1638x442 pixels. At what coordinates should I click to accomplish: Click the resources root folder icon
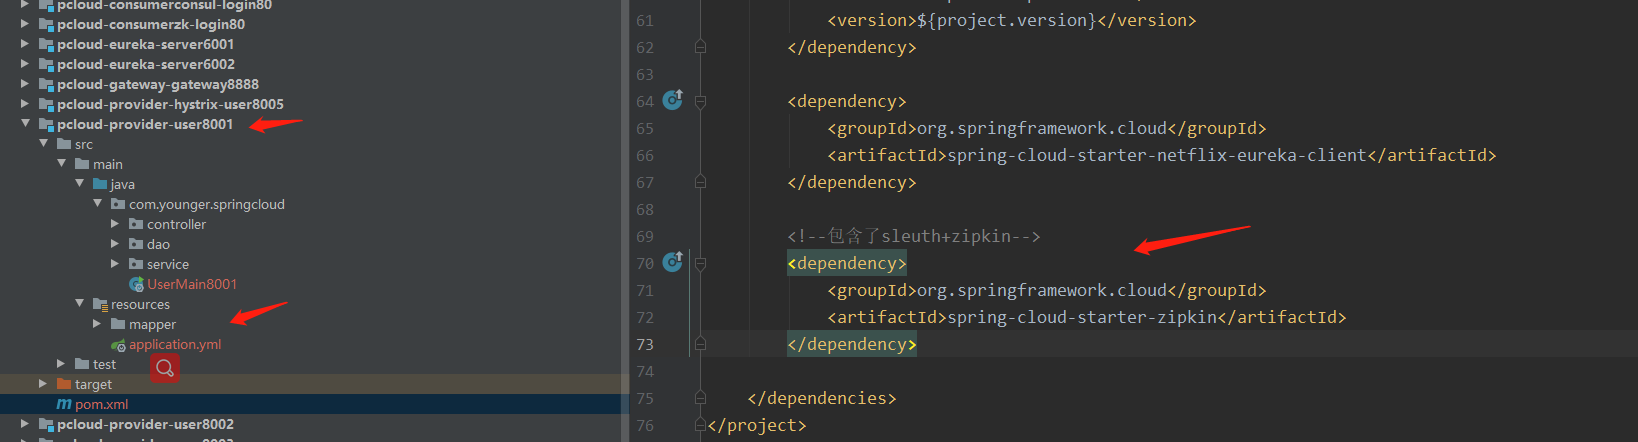click(x=100, y=304)
